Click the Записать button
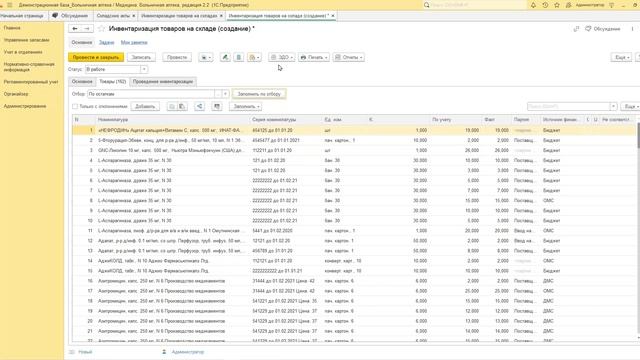640x360 pixels. pyautogui.click(x=141, y=58)
